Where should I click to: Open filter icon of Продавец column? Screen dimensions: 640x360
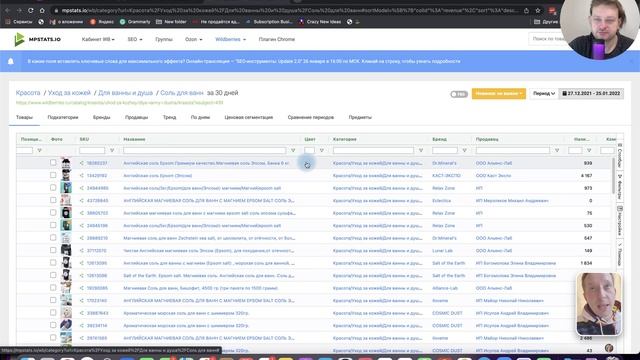click(x=557, y=151)
